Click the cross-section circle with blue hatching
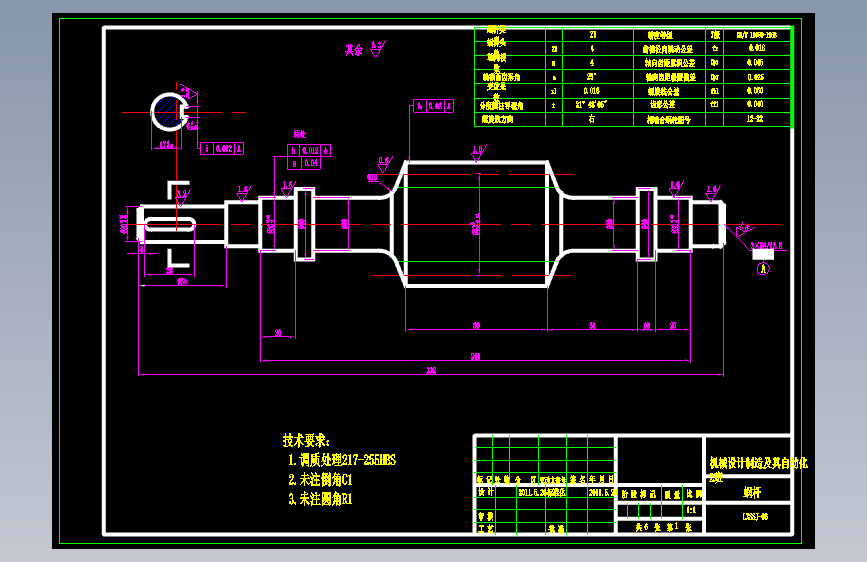 point(168,112)
